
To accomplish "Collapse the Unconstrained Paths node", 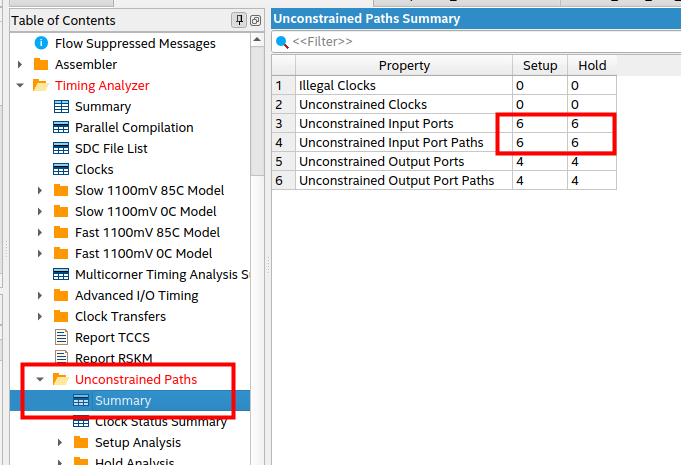I will (x=40, y=379).
